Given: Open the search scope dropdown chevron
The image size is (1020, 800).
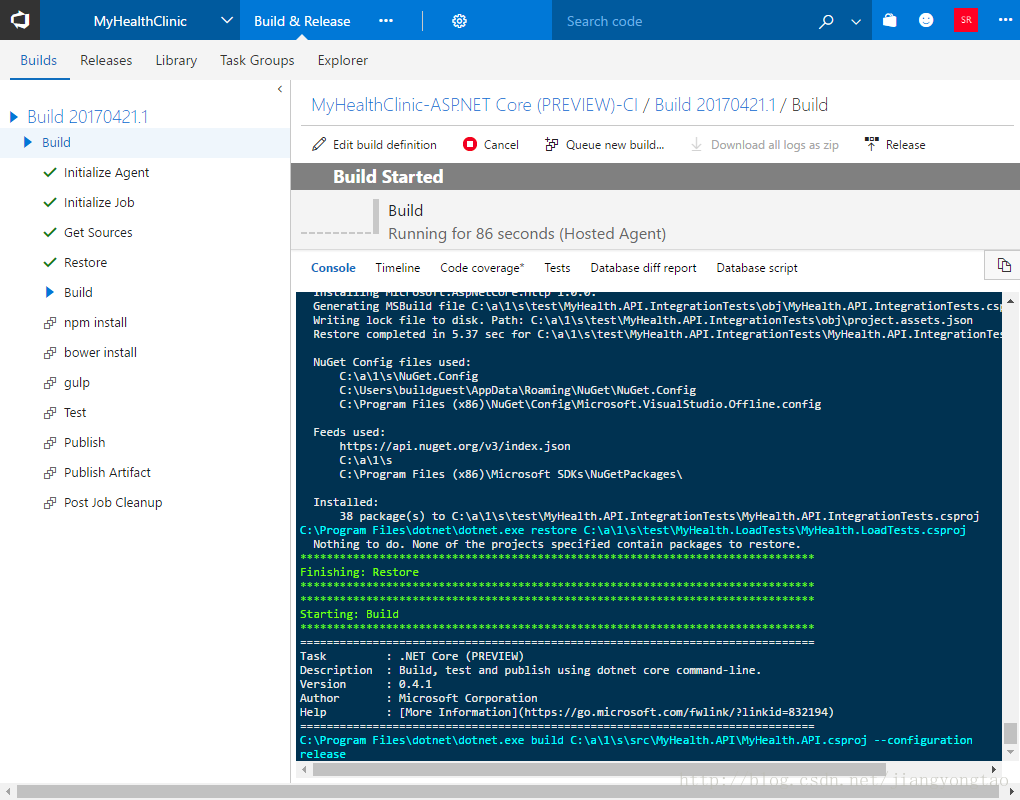Looking at the screenshot, I should tap(856, 21).
